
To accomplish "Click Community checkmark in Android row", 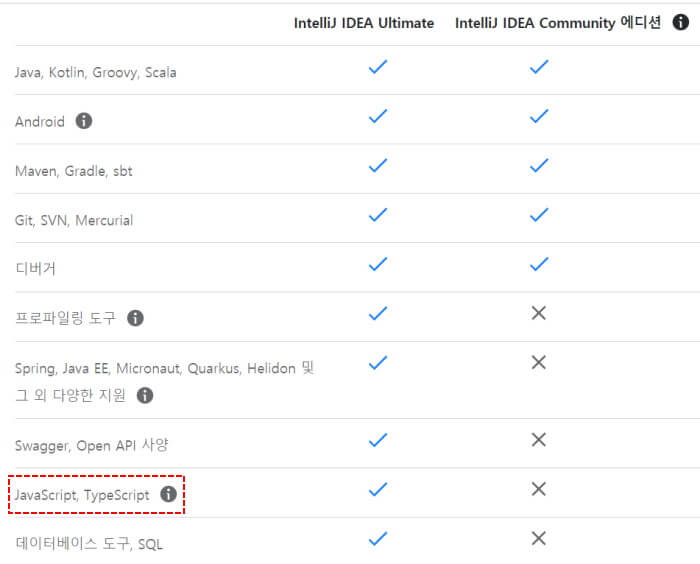I will pos(539,116).
